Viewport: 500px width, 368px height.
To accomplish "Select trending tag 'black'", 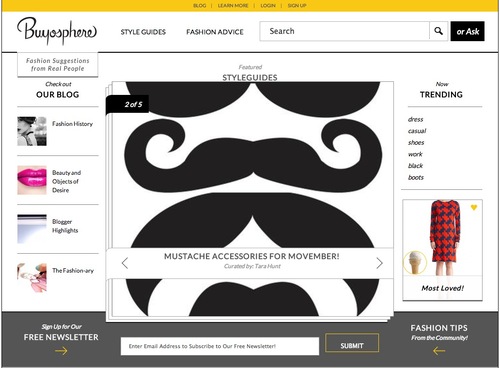I will pyautogui.click(x=415, y=166).
